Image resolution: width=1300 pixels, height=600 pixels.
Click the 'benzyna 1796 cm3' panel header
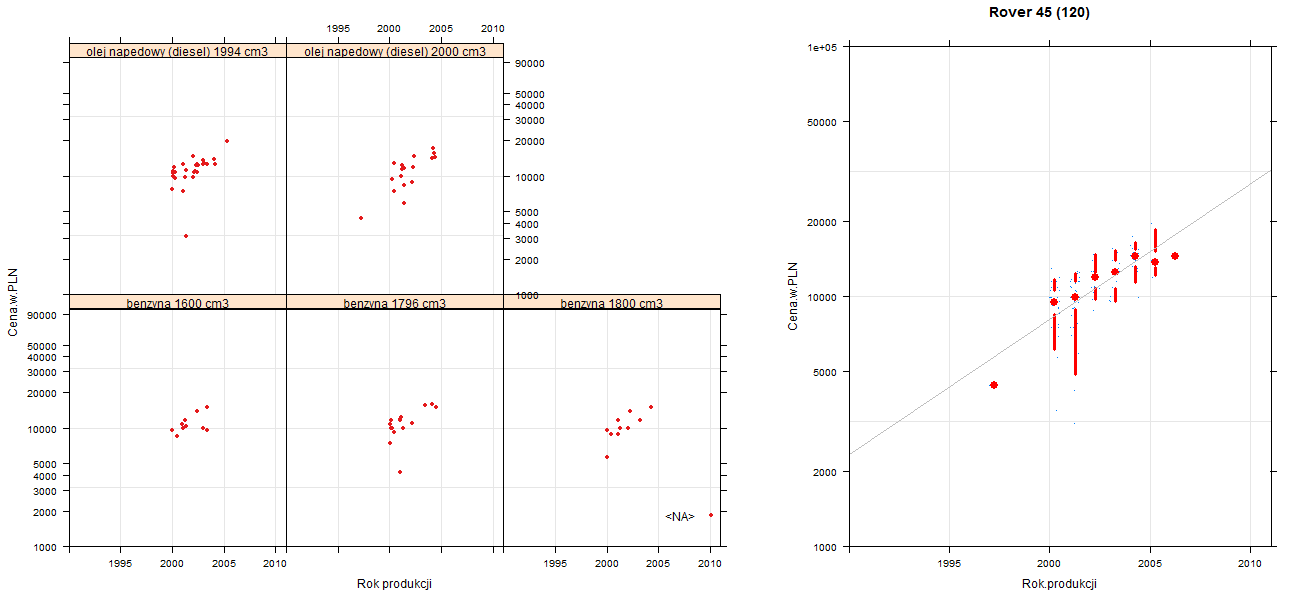tap(395, 302)
